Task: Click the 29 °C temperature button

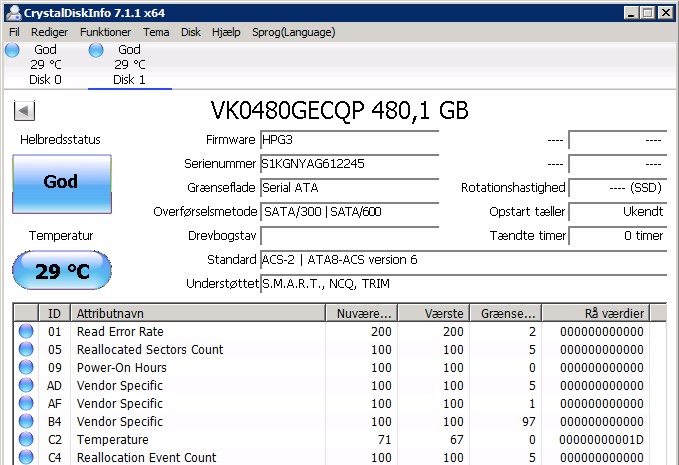Action: point(62,270)
